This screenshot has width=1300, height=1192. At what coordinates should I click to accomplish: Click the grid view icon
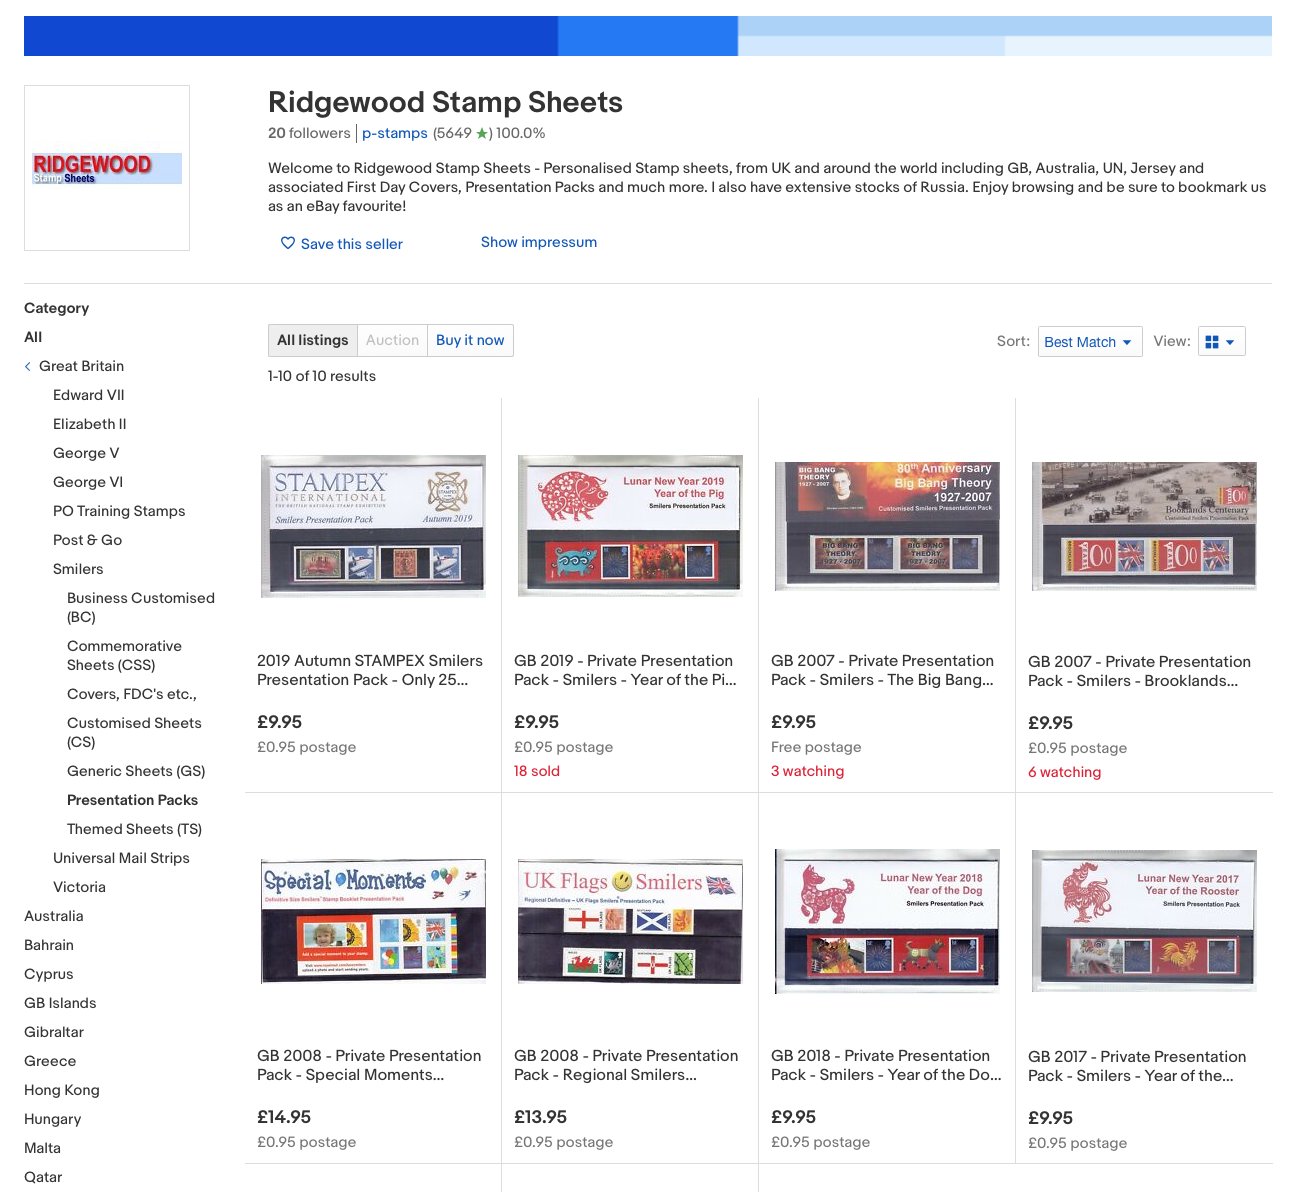tap(1212, 342)
